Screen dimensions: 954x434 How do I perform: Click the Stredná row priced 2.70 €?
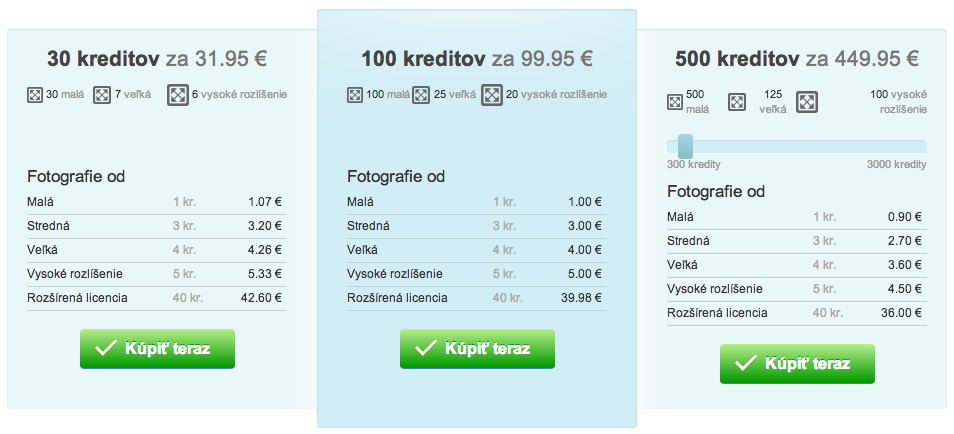click(797, 241)
